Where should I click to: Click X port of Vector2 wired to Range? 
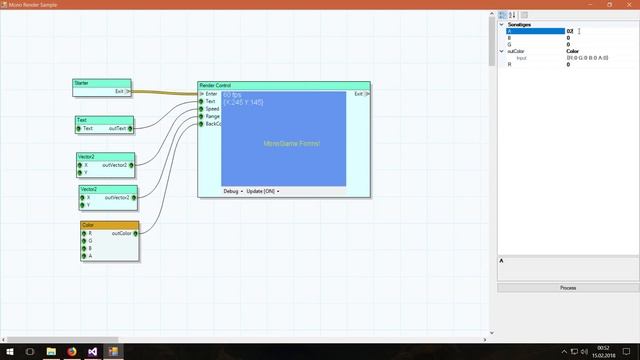tap(82, 198)
